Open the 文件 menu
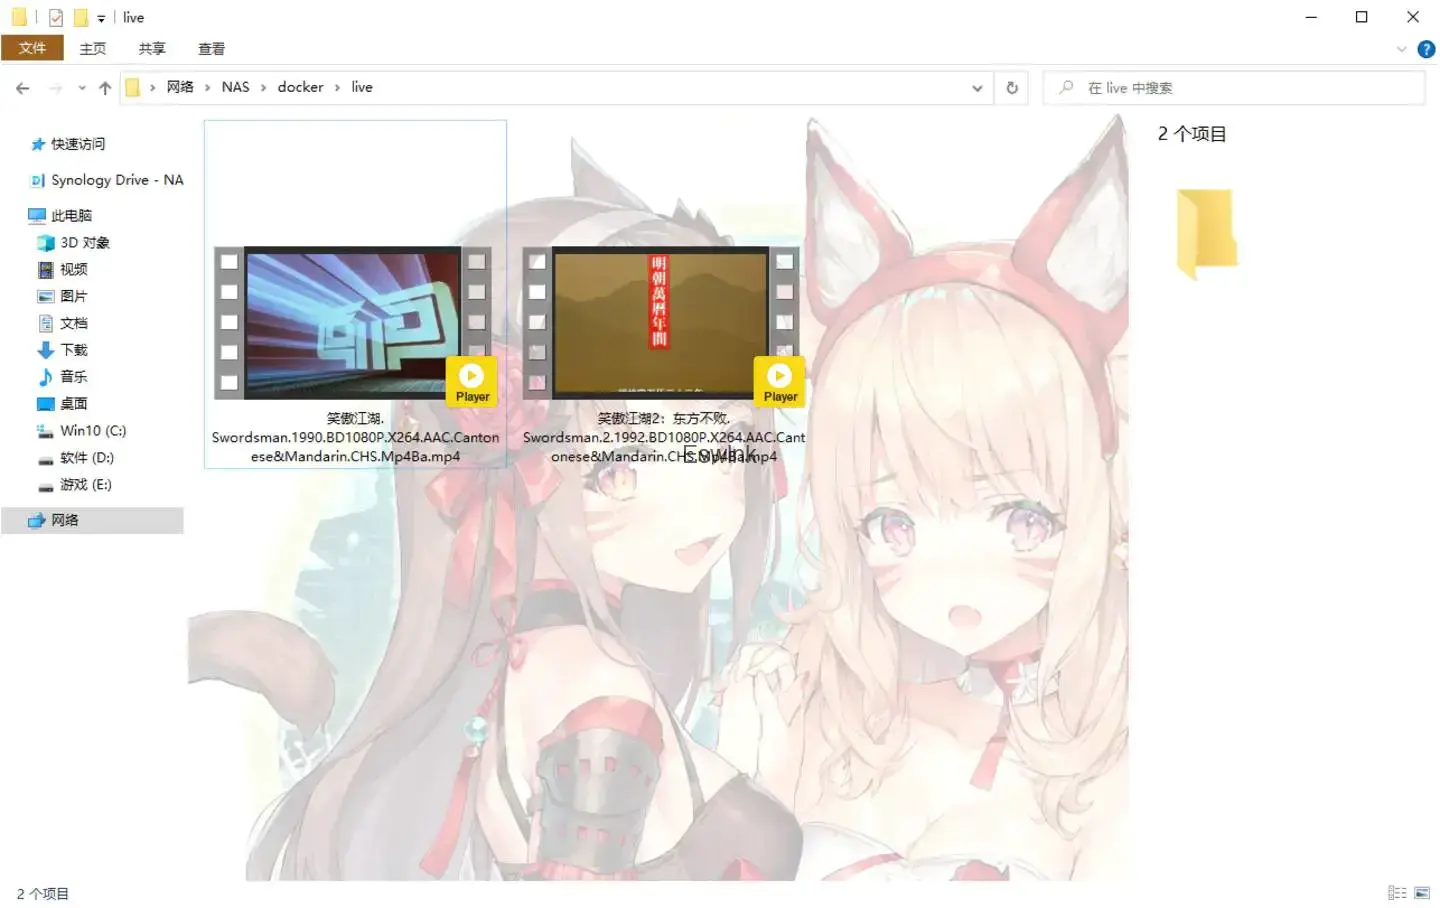 click(x=32, y=48)
